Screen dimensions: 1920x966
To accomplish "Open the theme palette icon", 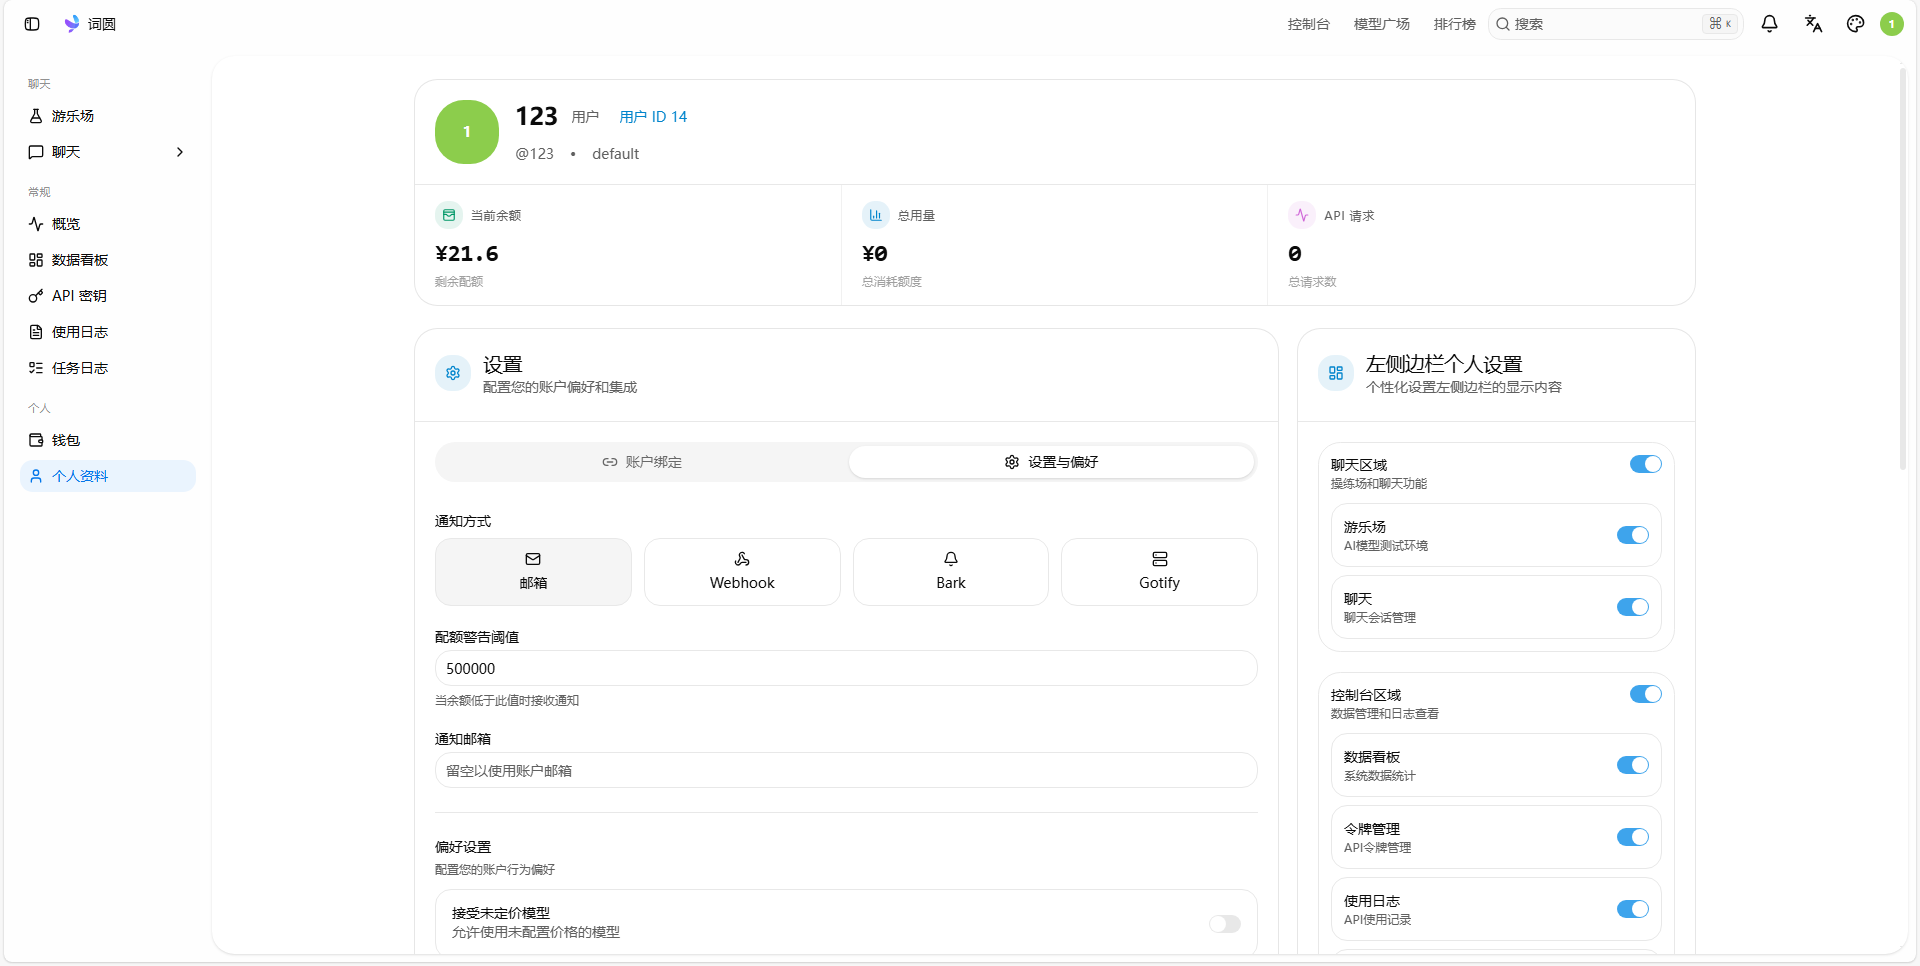I will pyautogui.click(x=1856, y=24).
